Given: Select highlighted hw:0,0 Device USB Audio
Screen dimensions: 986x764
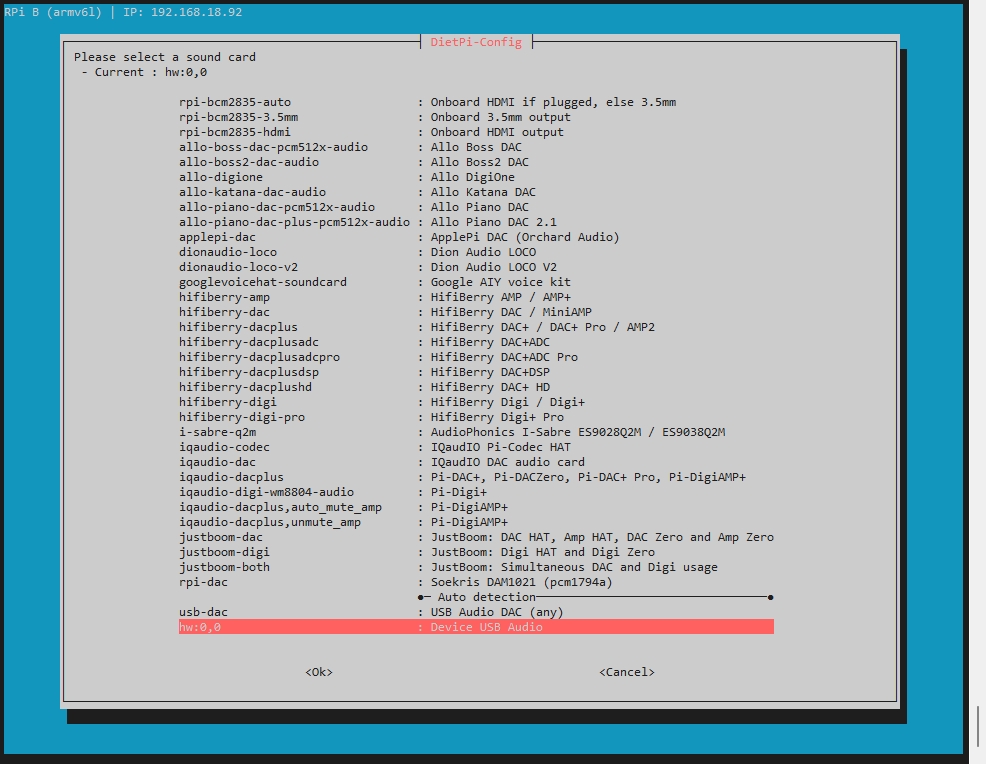Looking at the screenshot, I should coord(476,627).
